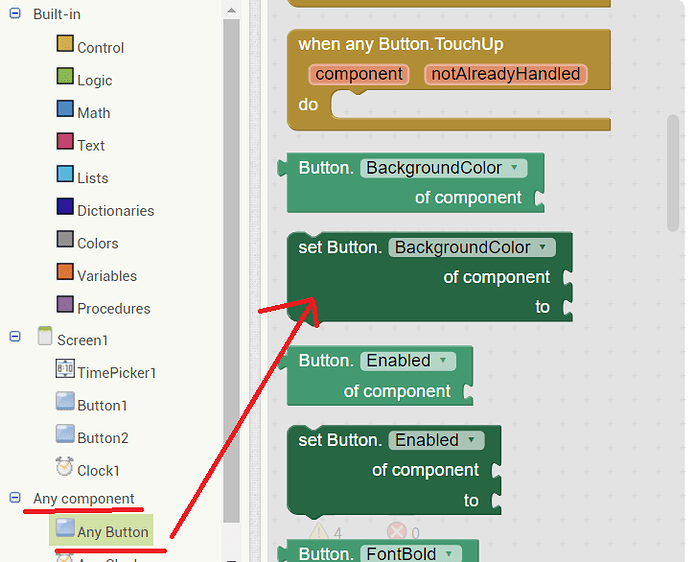
Task: Click the red error counter icon
Action: click(x=397, y=532)
